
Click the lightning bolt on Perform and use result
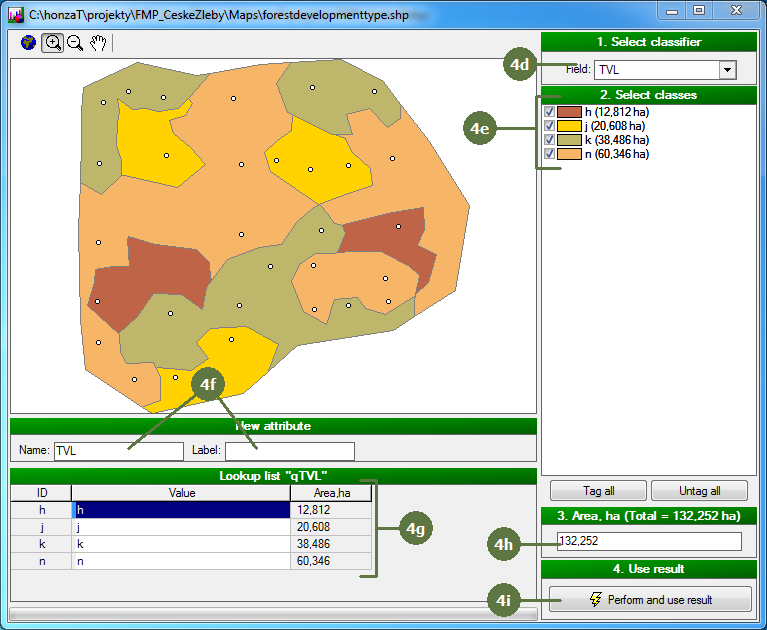pyautogui.click(x=596, y=600)
